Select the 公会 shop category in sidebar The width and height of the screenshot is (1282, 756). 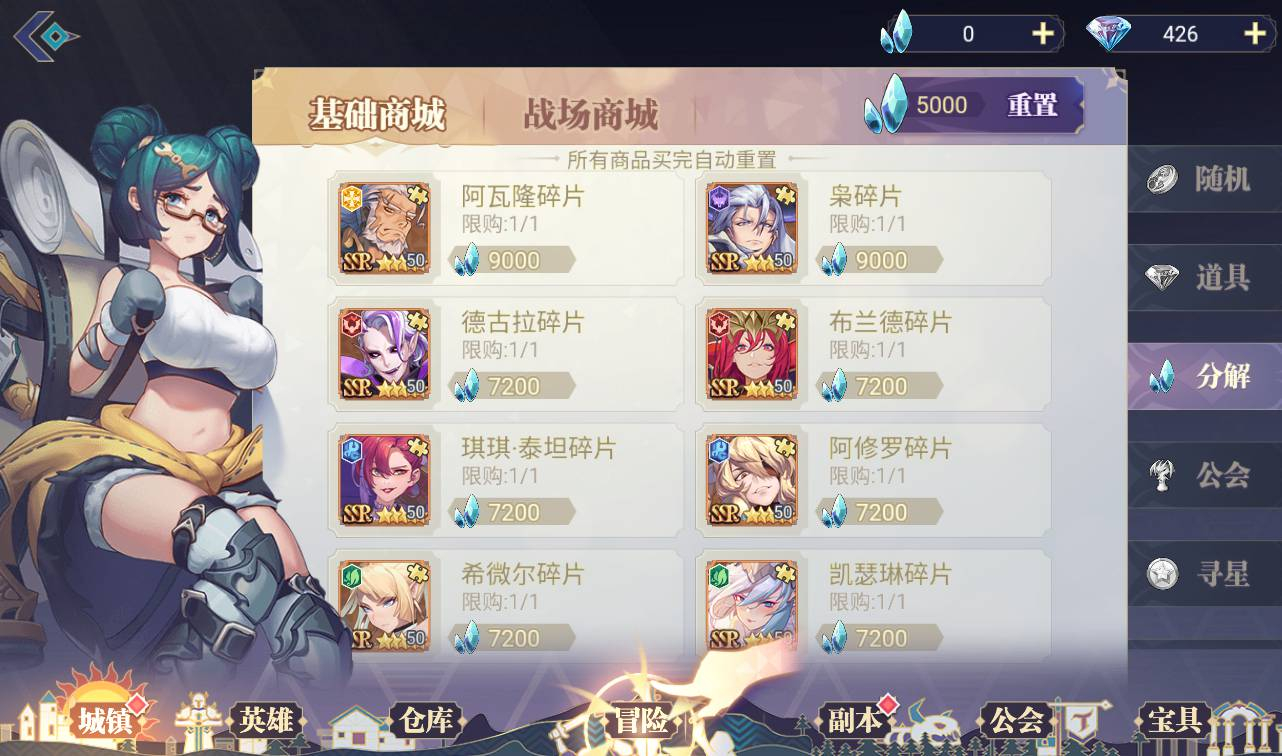pyautogui.click(x=1205, y=475)
